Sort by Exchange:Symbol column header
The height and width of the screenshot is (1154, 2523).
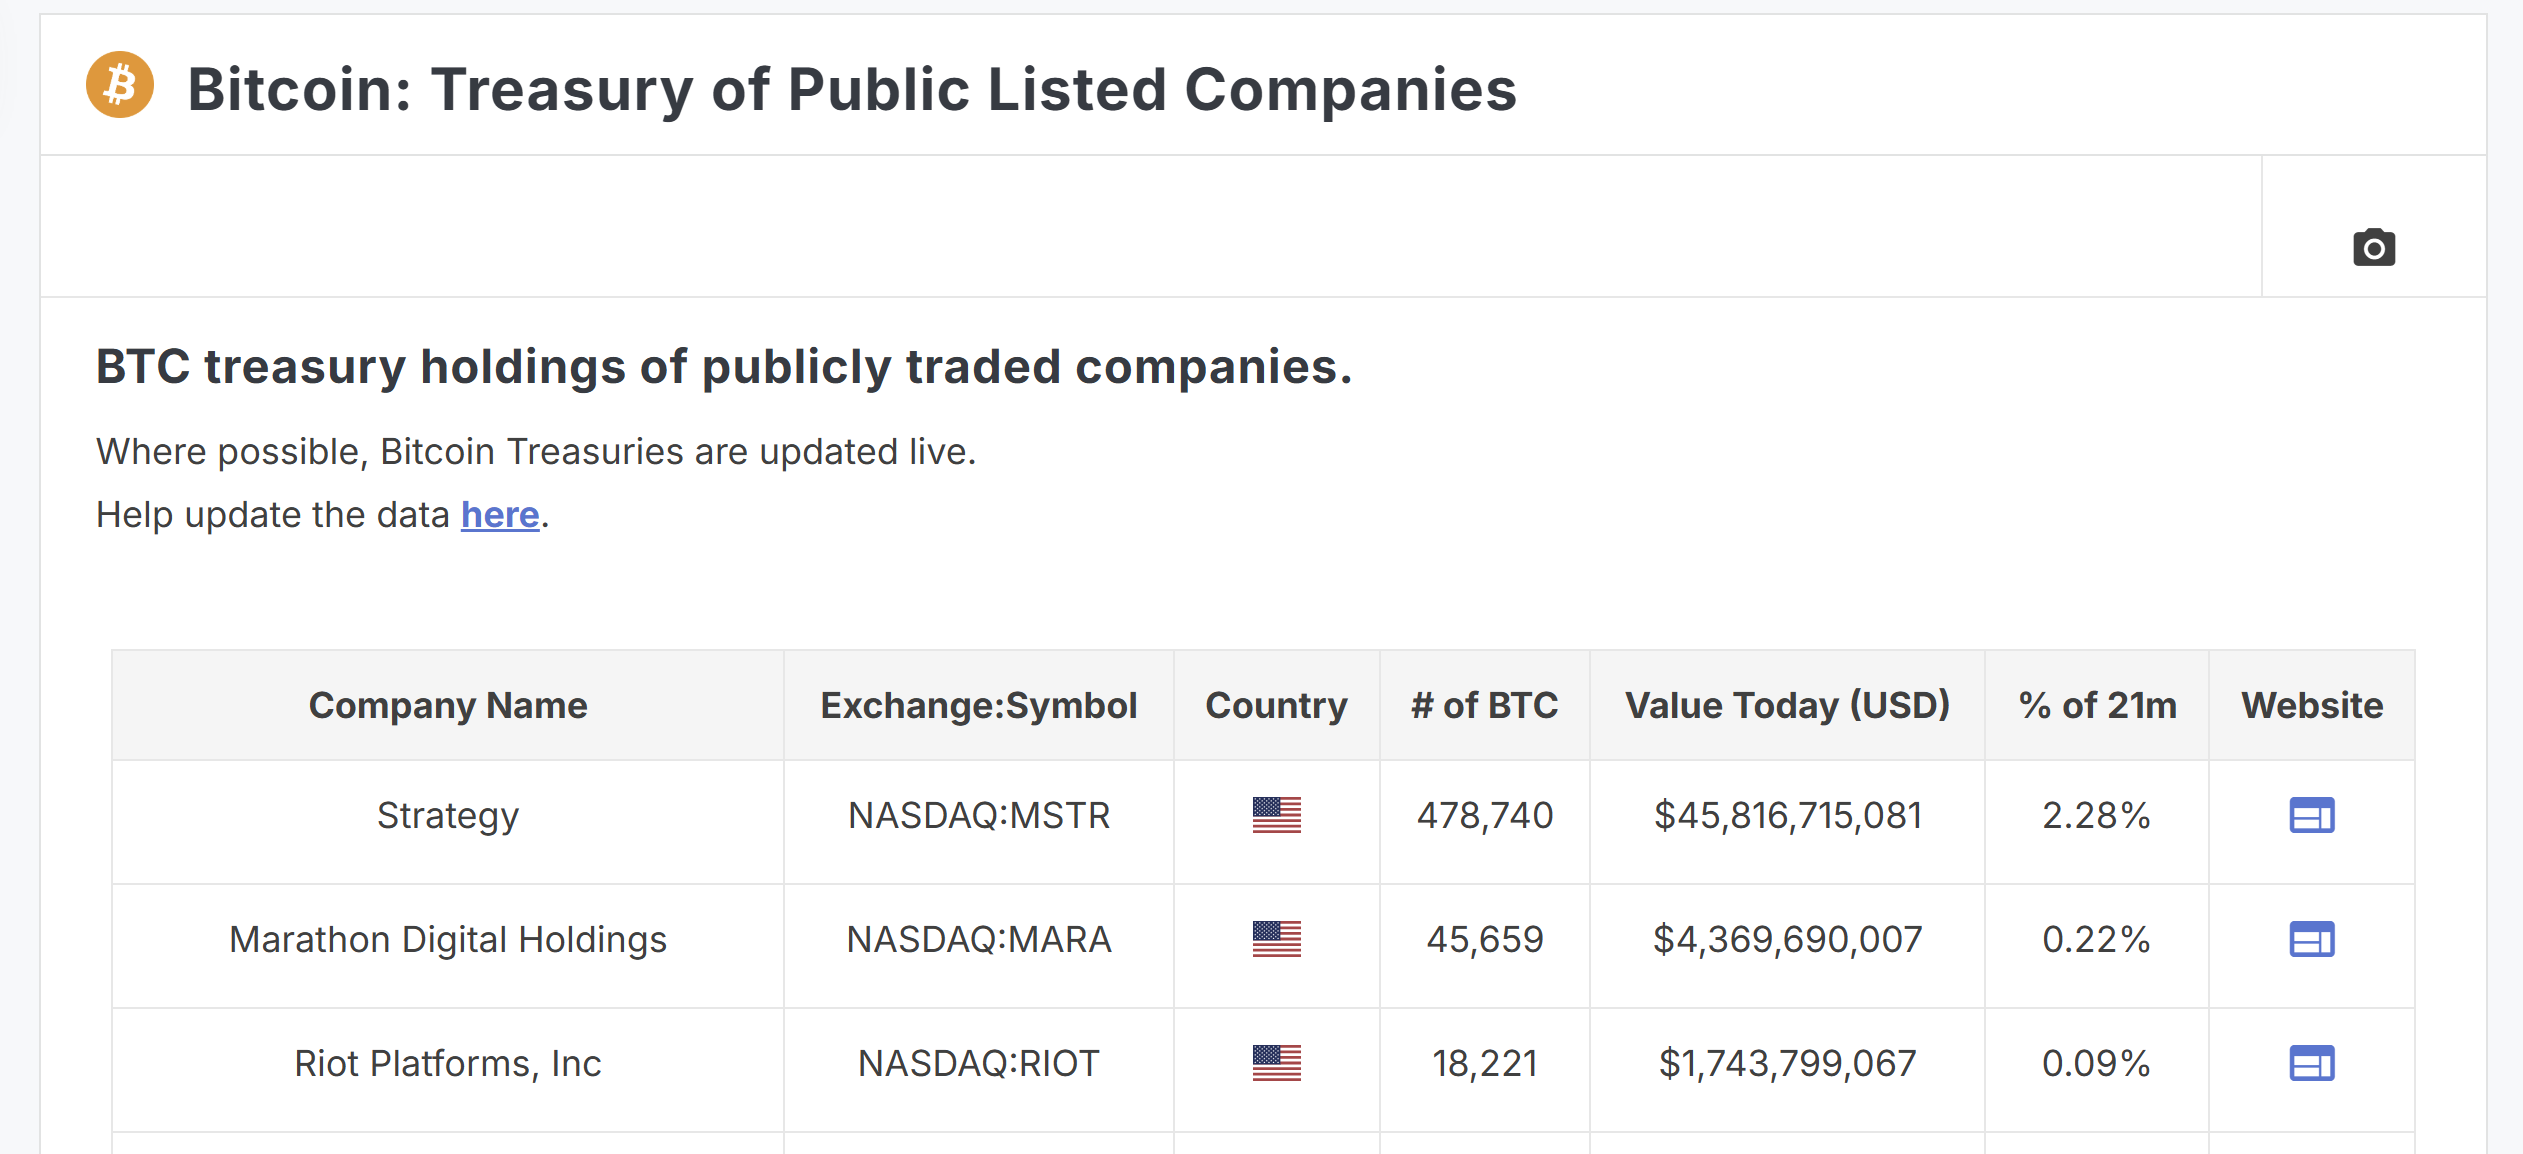pyautogui.click(x=979, y=706)
